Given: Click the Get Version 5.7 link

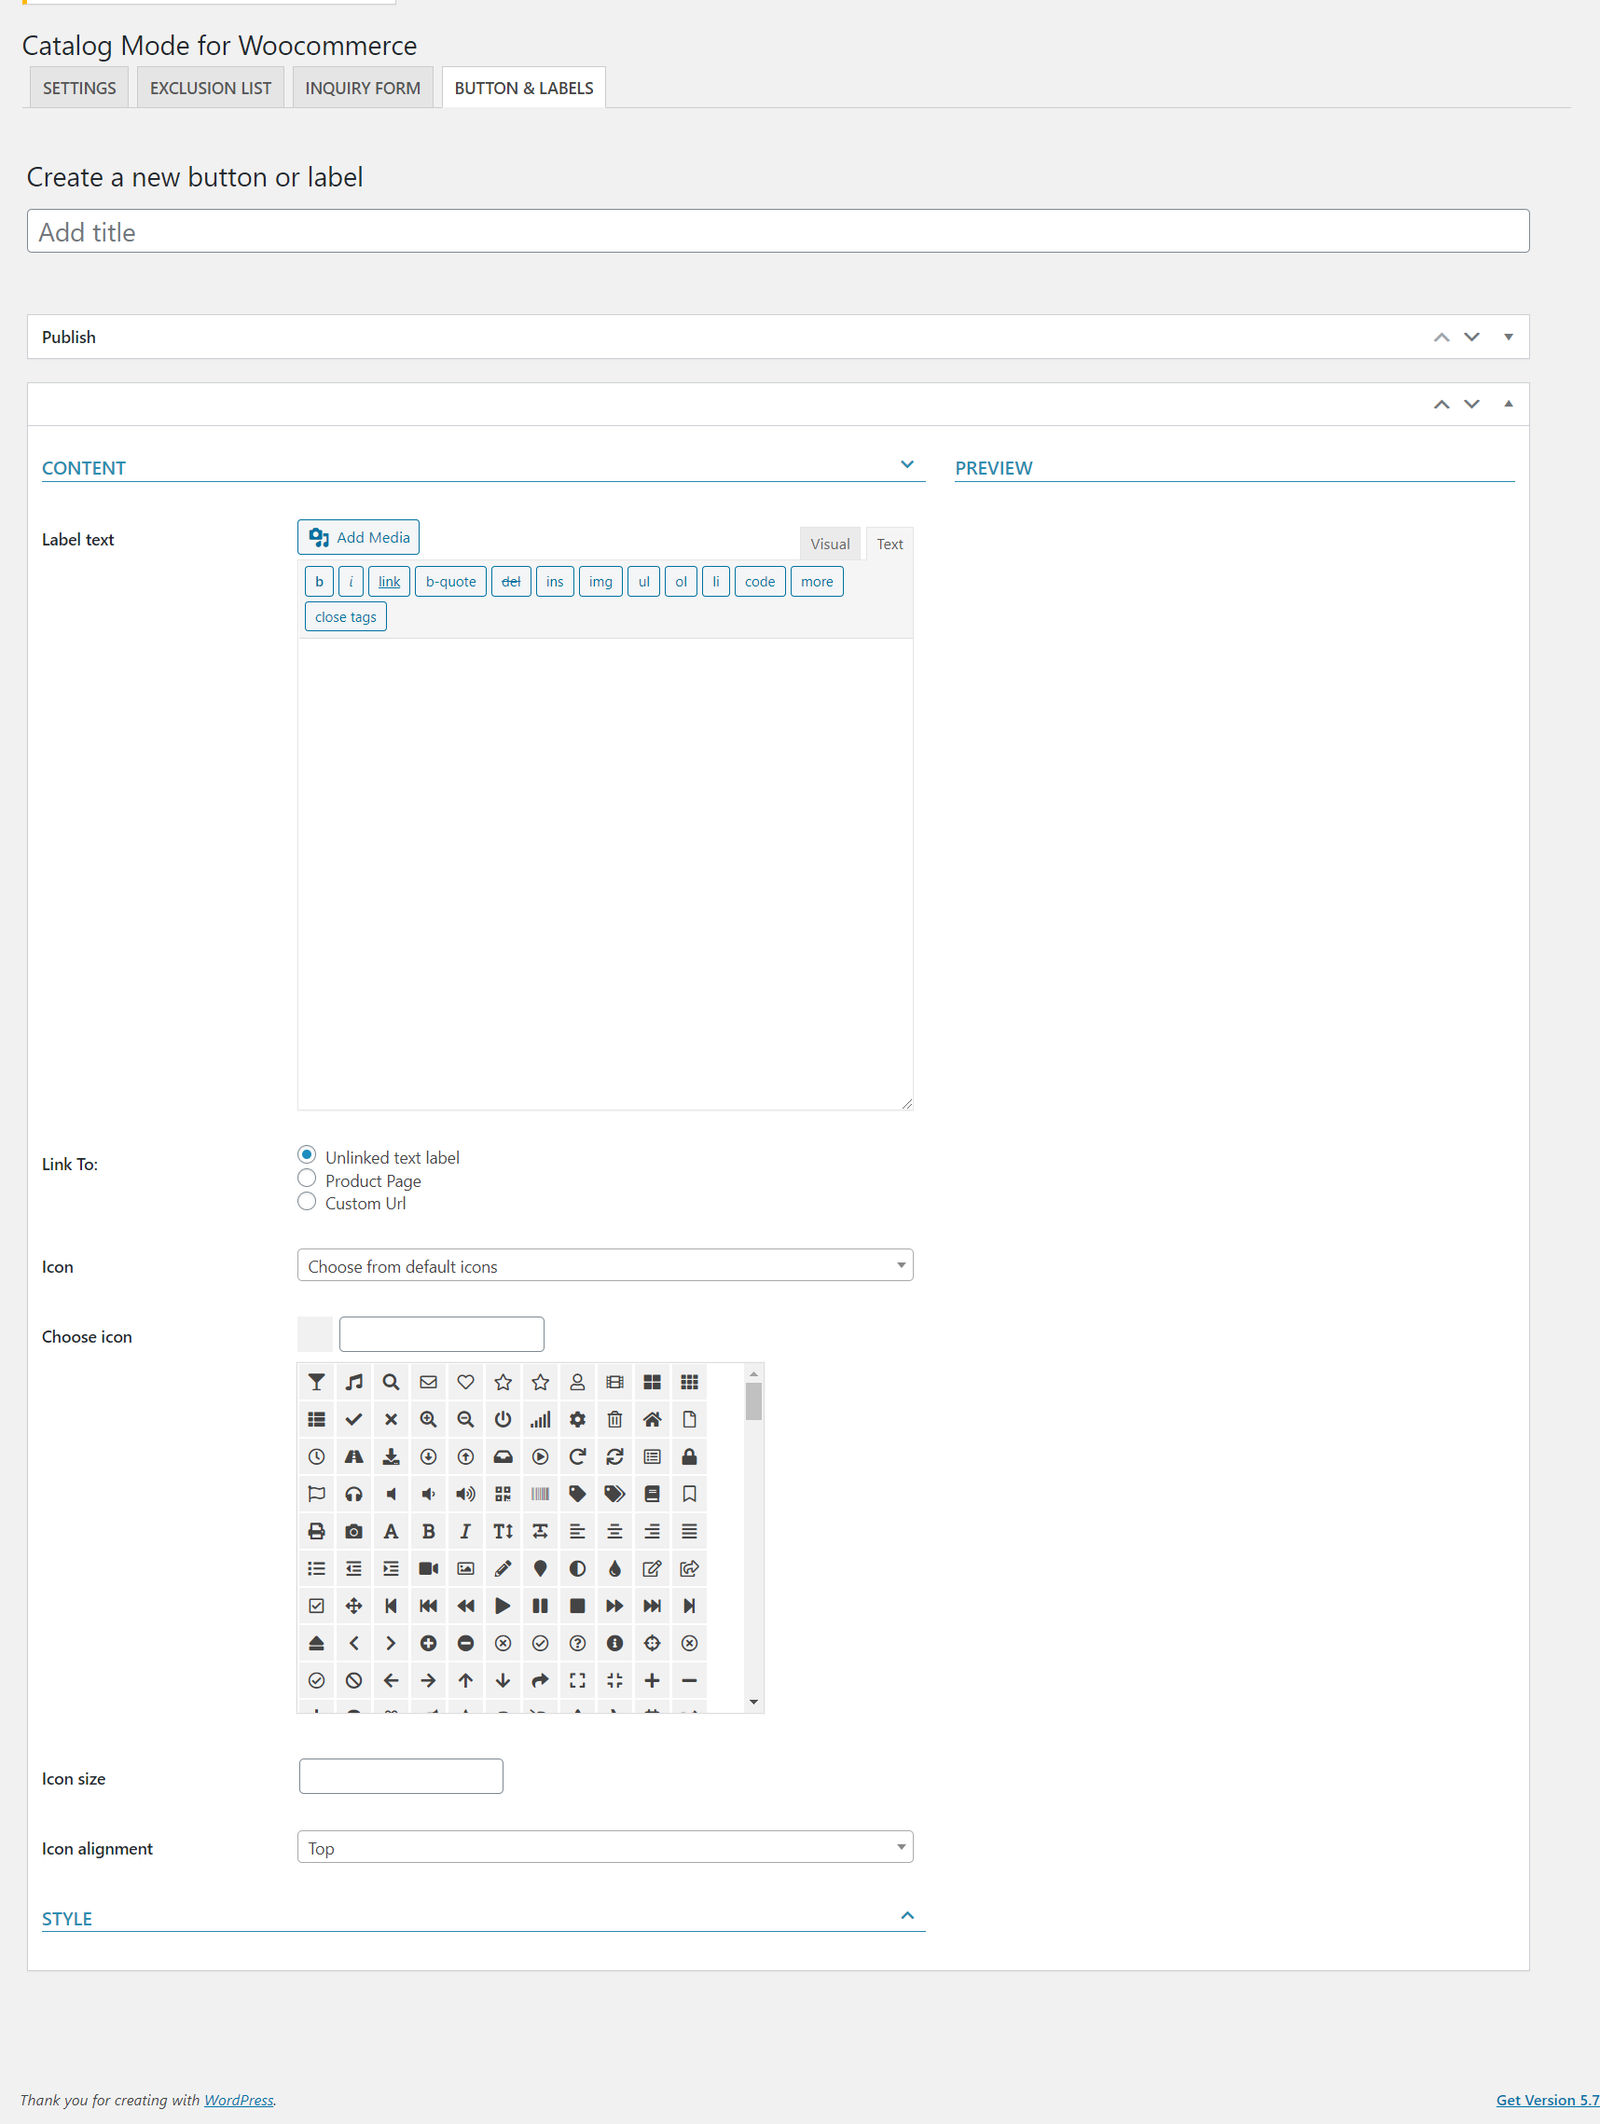Looking at the screenshot, I should [1547, 2100].
